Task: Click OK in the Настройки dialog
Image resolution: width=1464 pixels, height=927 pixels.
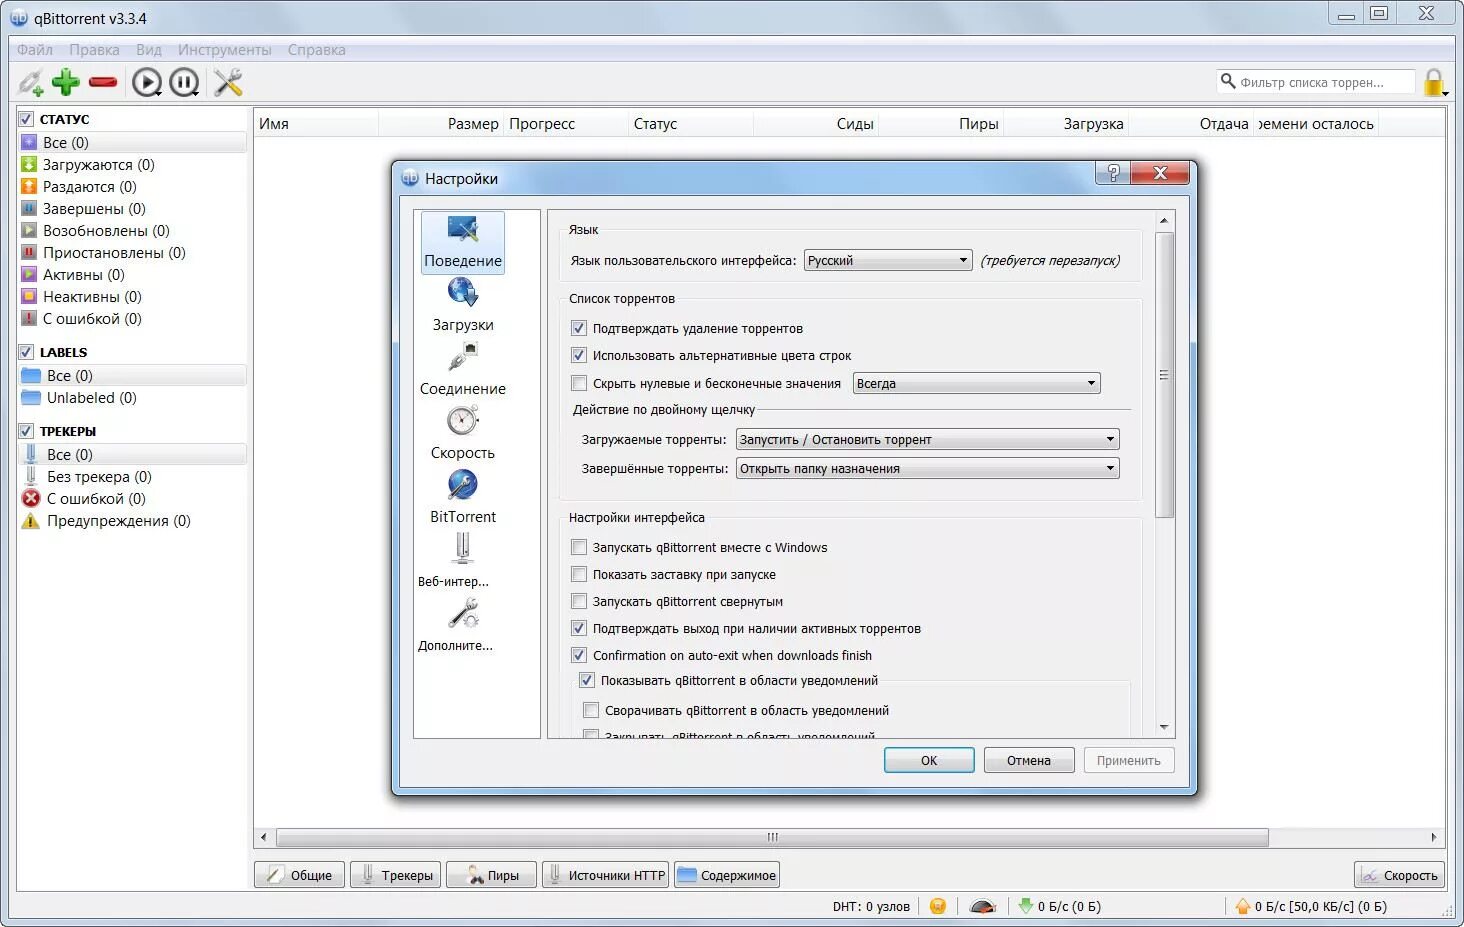Action: point(929,761)
